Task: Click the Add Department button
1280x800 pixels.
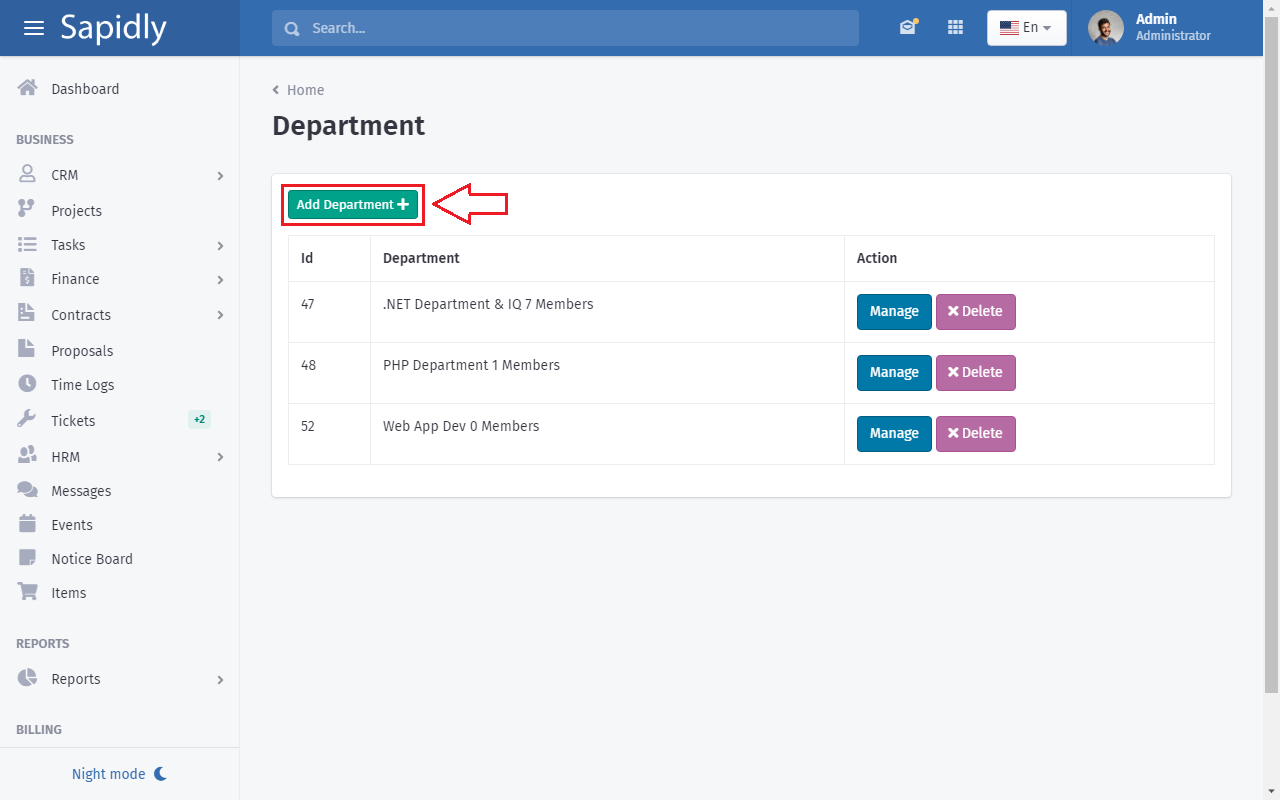Action: click(x=353, y=204)
